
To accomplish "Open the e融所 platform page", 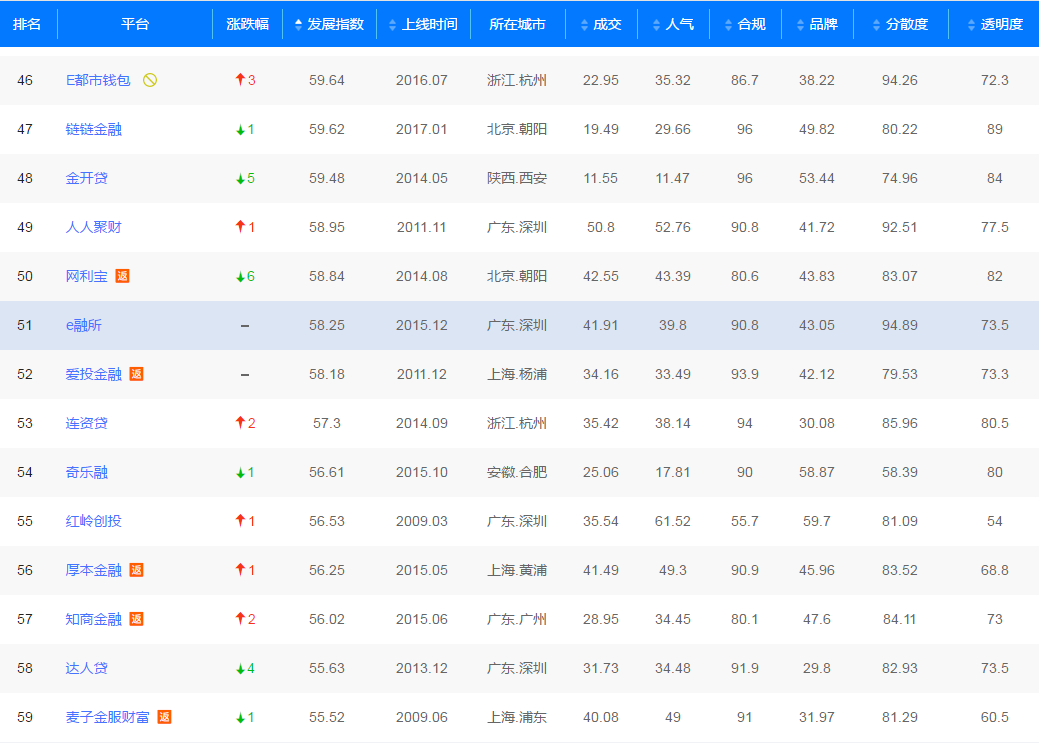I will click(x=83, y=325).
